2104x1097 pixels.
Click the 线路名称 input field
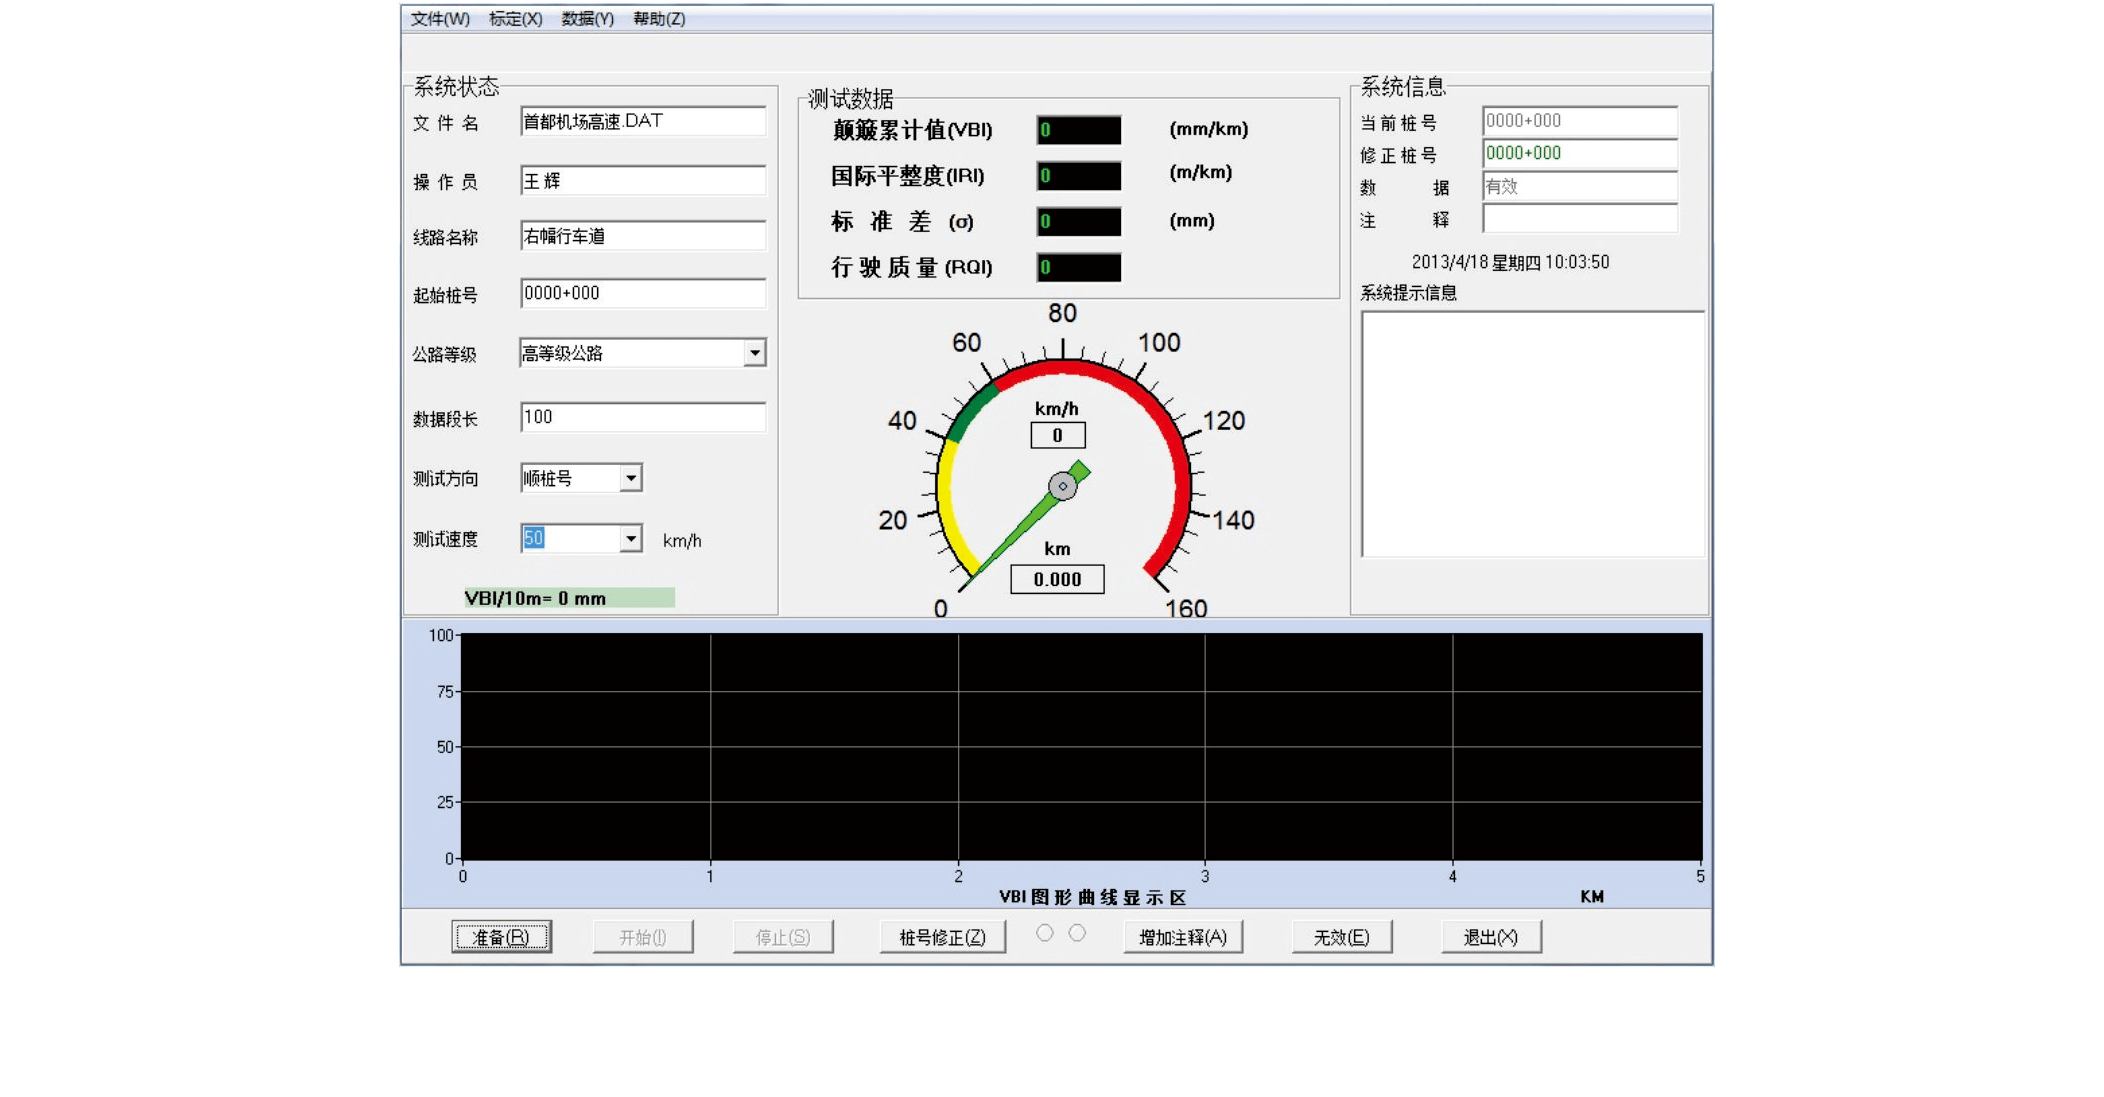(x=643, y=236)
